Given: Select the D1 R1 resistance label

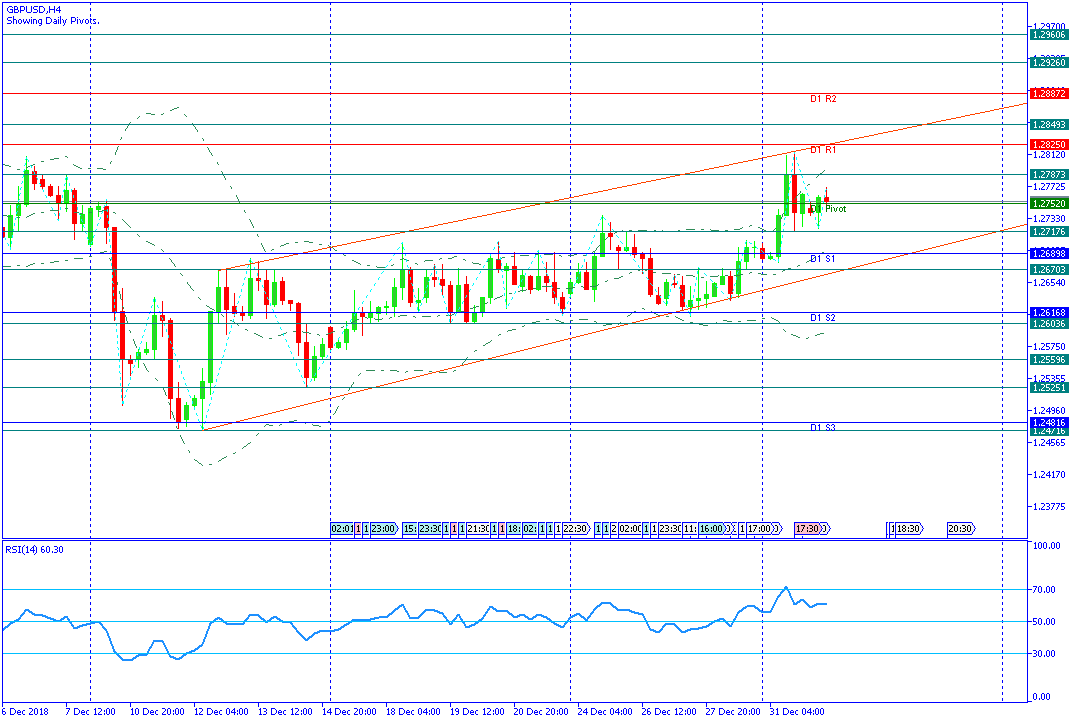Looking at the screenshot, I should [x=823, y=150].
